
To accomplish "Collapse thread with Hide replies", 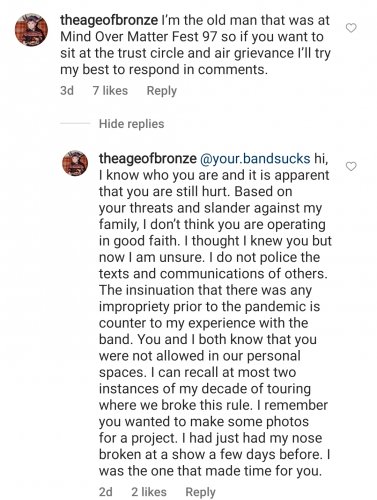I will coord(131,124).
